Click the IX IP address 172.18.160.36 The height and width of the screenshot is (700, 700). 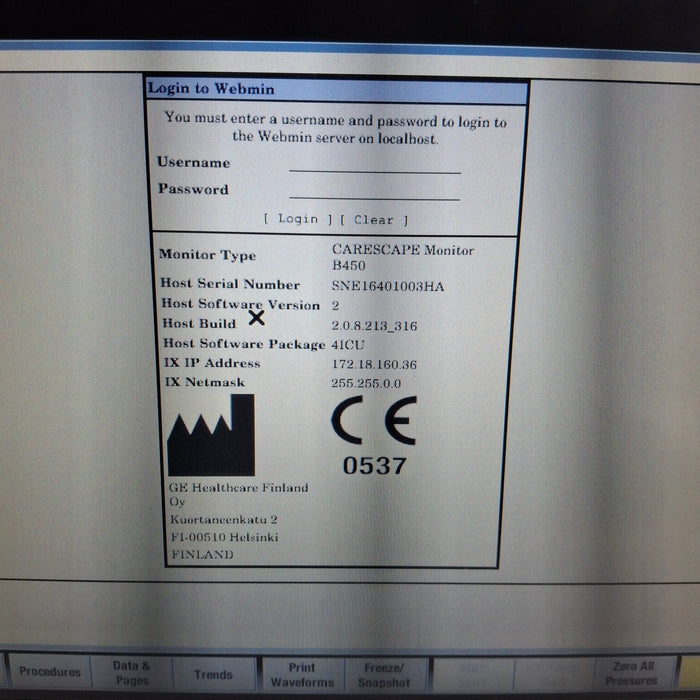tap(374, 365)
